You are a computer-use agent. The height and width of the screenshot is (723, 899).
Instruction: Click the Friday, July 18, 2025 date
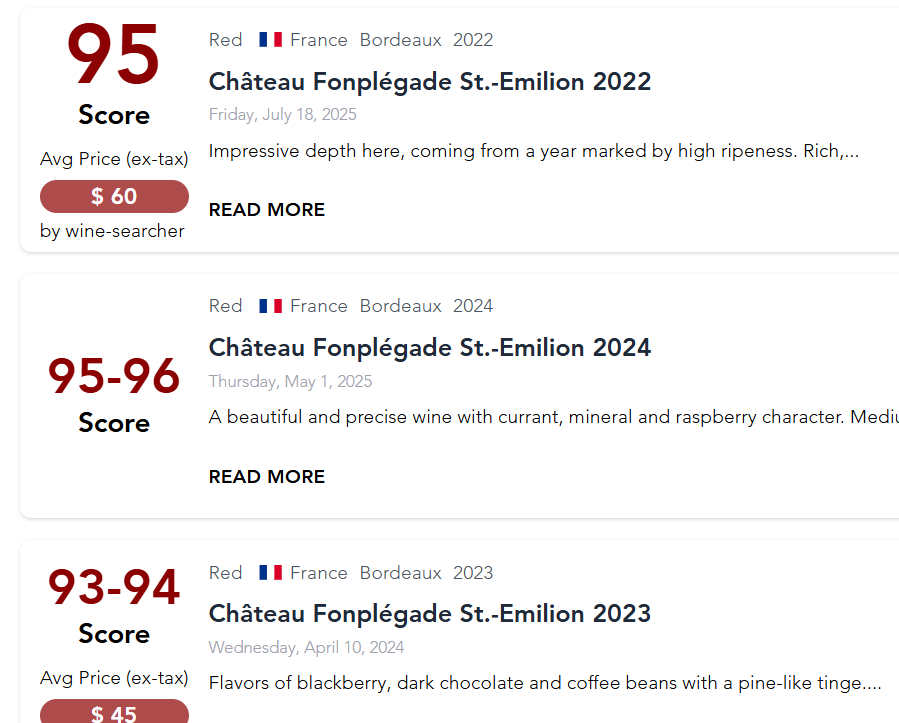coord(283,115)
